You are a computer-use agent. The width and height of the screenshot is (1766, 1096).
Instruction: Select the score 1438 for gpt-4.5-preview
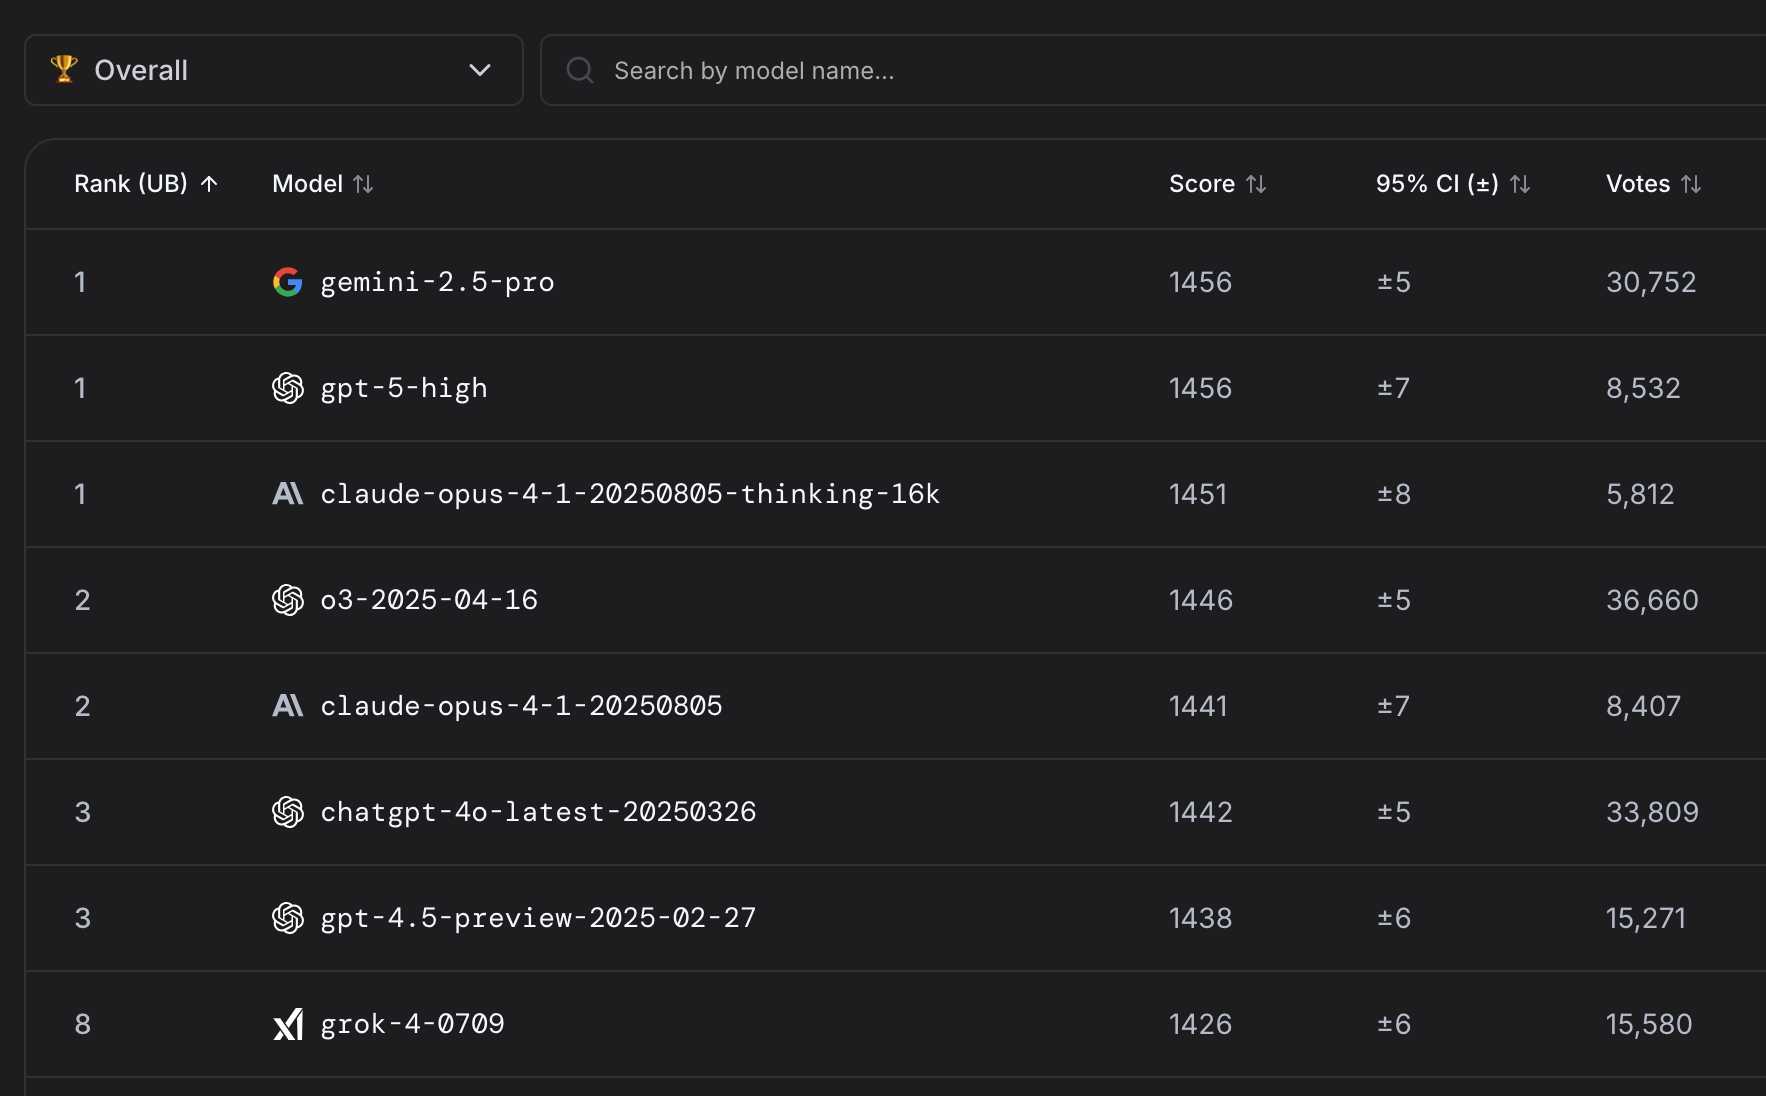(x=1200, y=918)
